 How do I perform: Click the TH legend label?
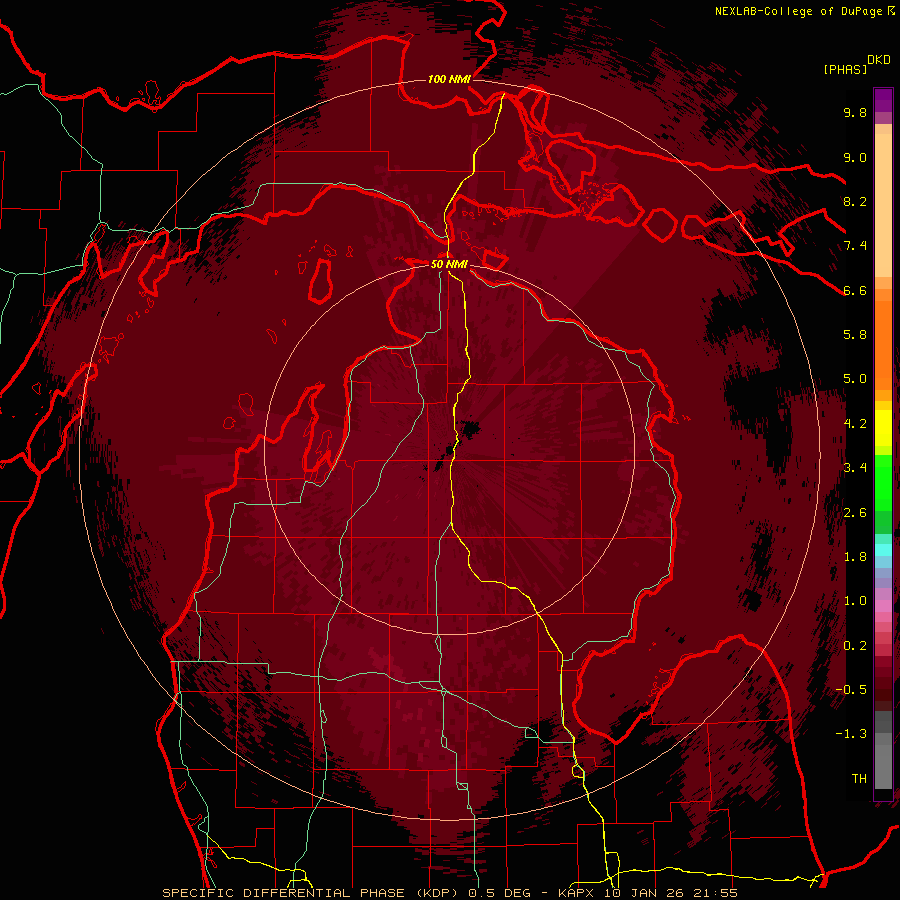coord(859,779)
